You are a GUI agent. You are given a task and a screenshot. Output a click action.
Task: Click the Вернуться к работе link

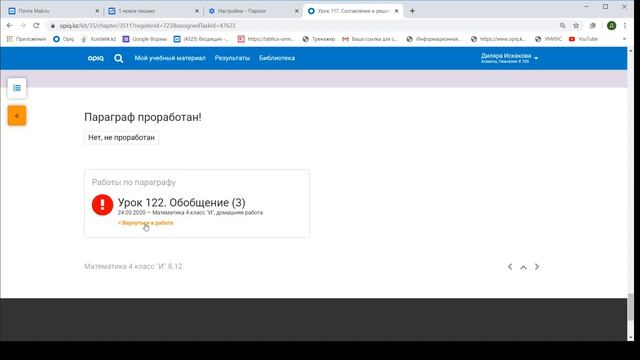point(146,223)
